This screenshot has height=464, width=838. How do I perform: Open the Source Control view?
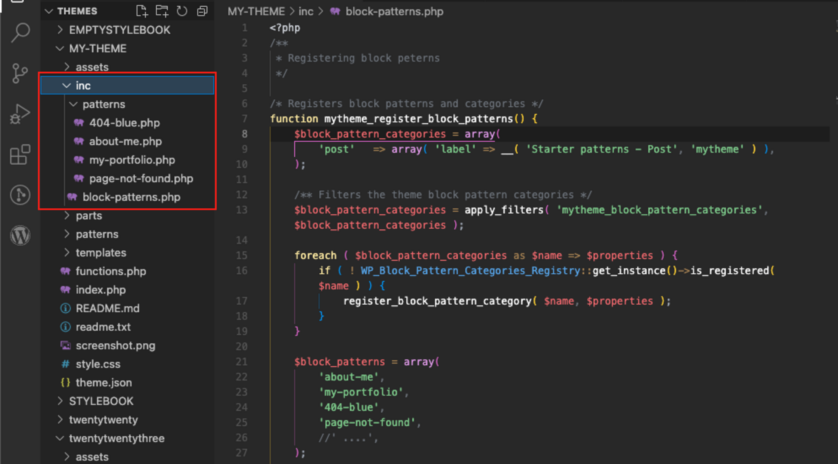coord(19,74)
